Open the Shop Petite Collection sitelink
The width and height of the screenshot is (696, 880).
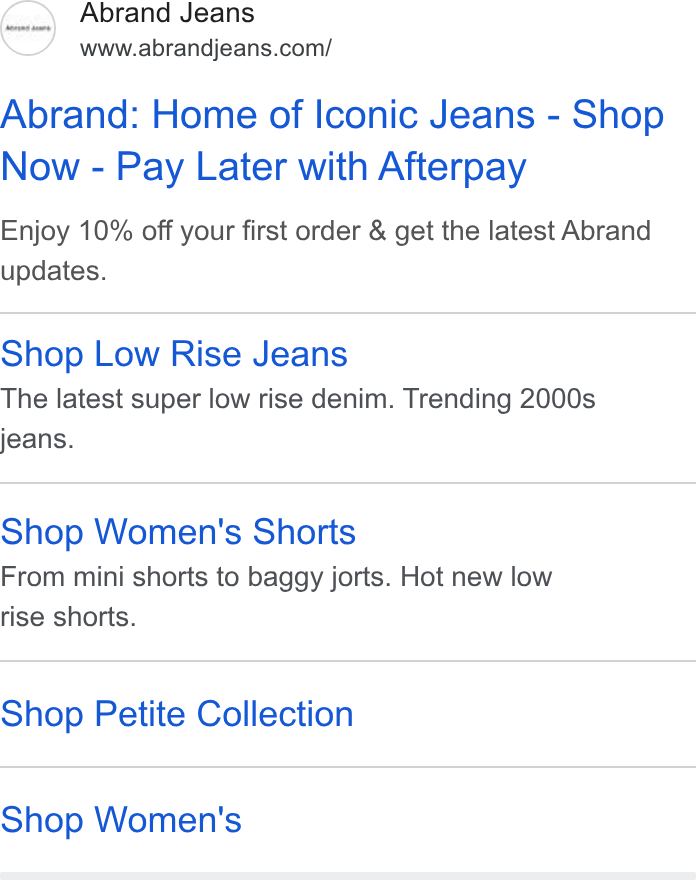177,714
